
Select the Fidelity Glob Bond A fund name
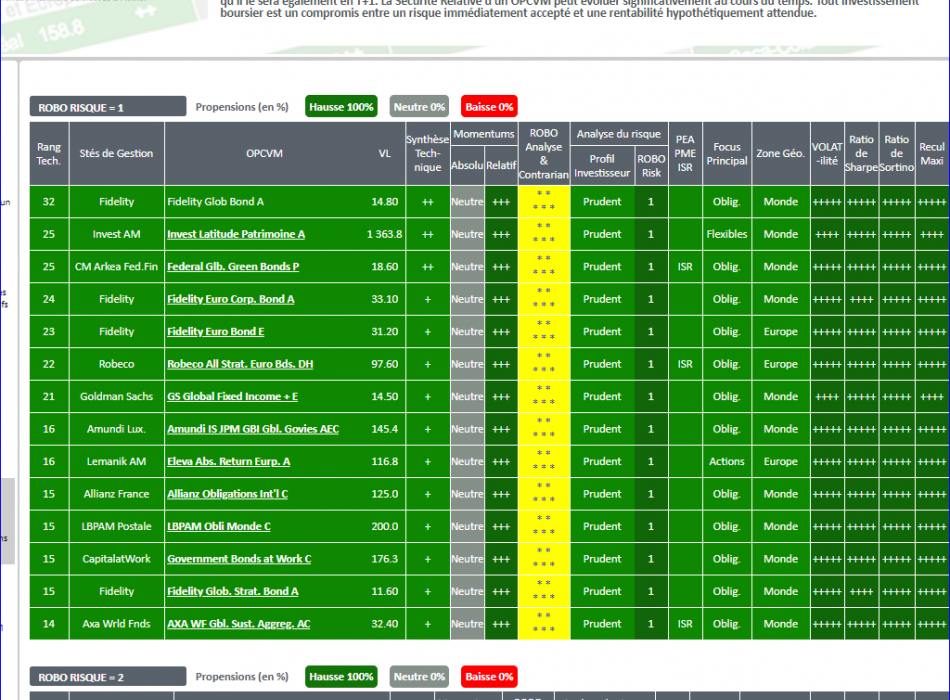click(216, 202)
